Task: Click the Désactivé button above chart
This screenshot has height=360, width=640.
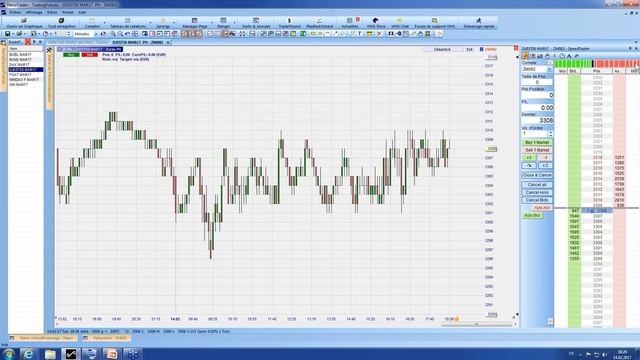Action: pos(442,49)
